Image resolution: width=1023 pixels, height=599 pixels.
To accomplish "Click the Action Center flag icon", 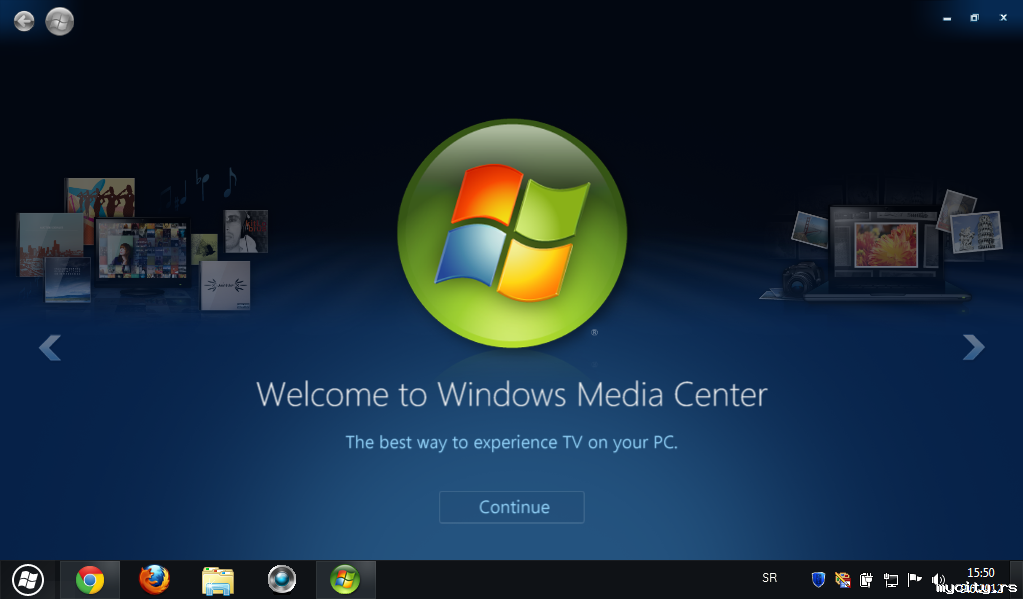I will 915,579.
